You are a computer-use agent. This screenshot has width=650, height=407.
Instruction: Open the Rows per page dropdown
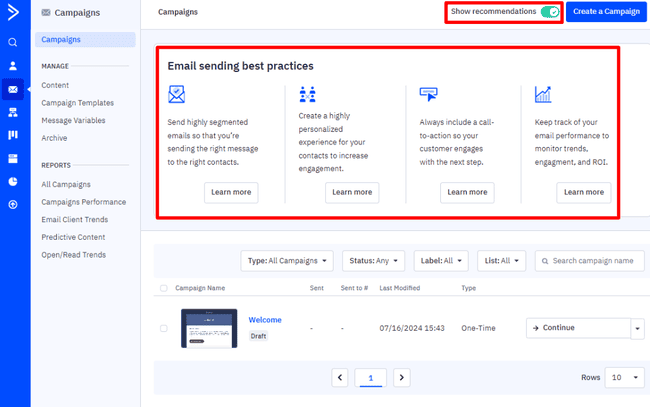point(626,378)
